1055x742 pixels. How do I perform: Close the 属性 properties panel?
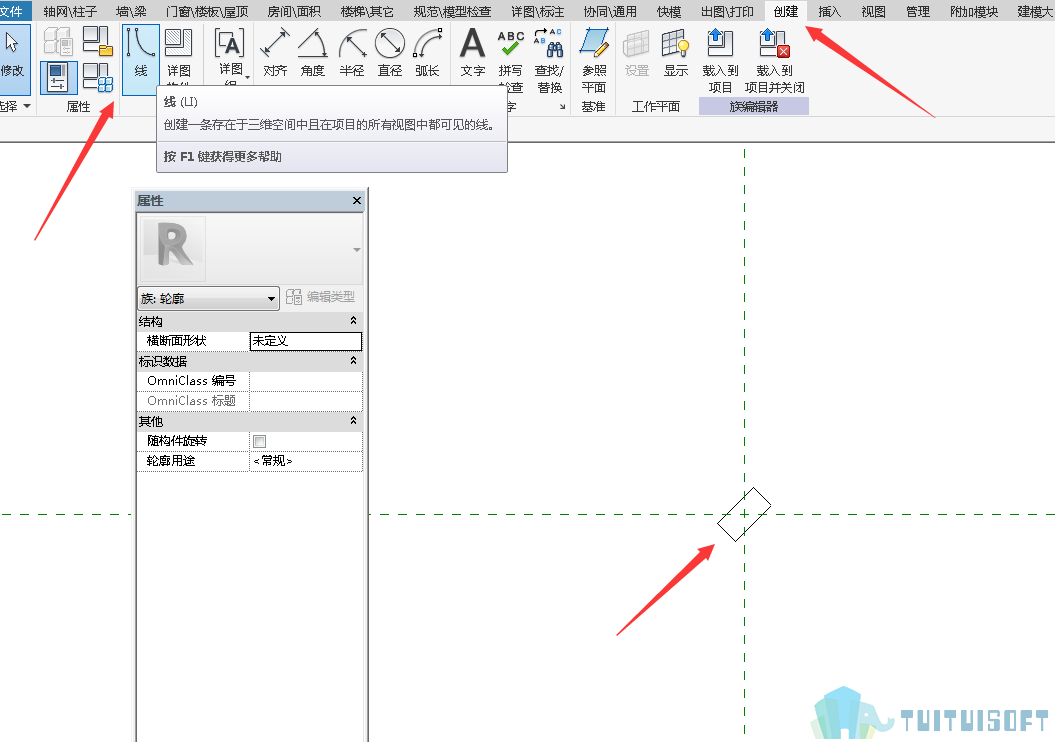coord(357,200)
